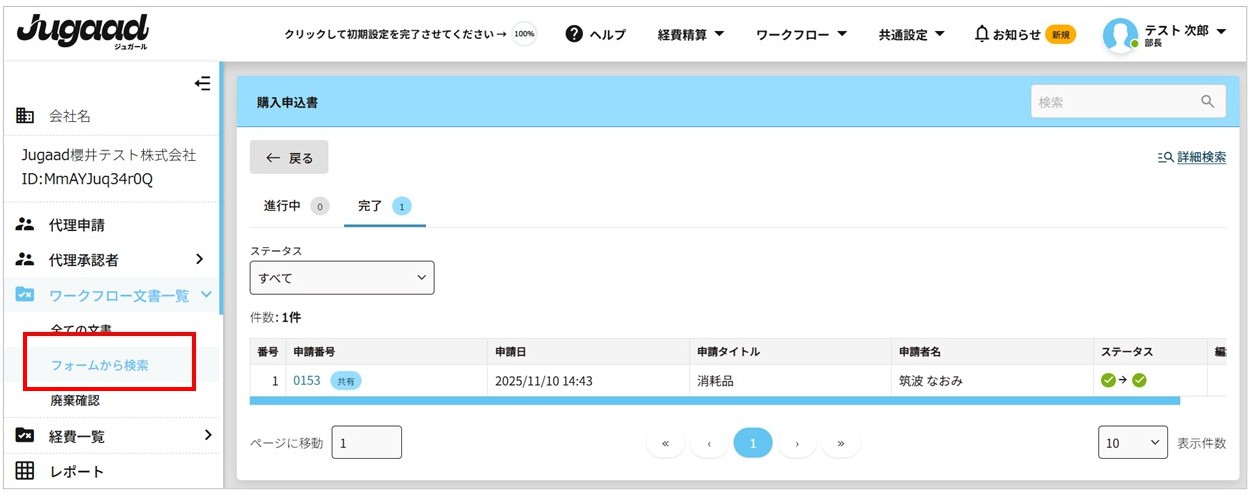Click the user avatar icon
The height and width of the screenshot is (495, 1250).
[1120, 35]
